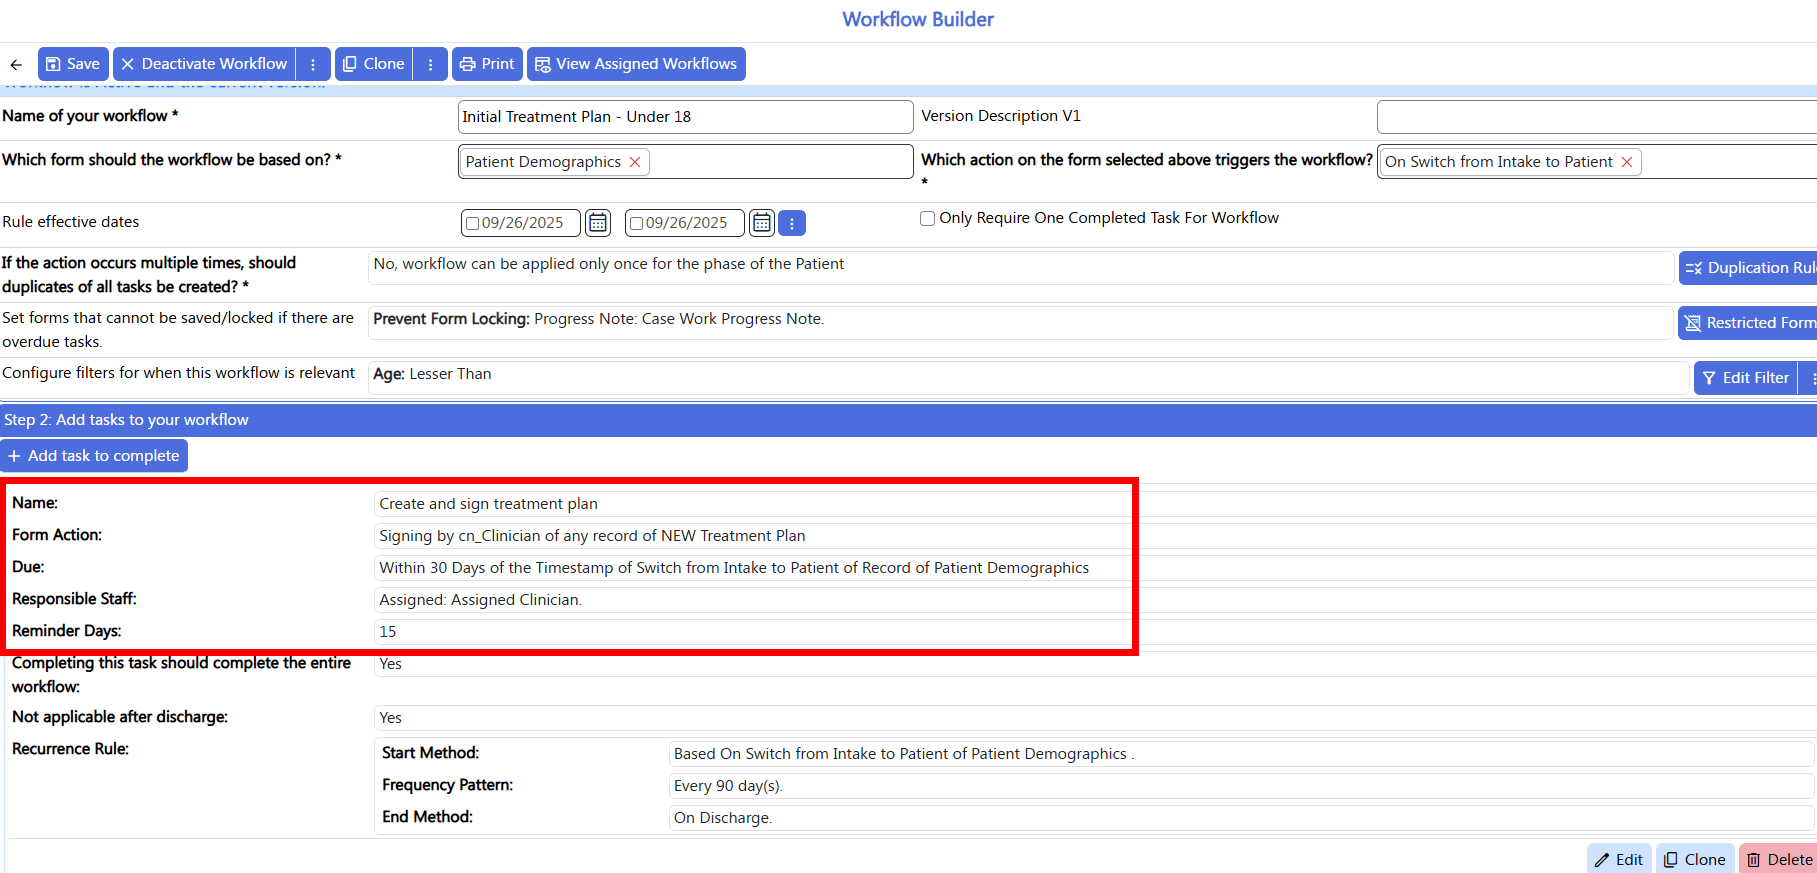Click the back arrow icon
Image resolution: width=1817 pixels, height=873 pixels.
coord(16,64)
